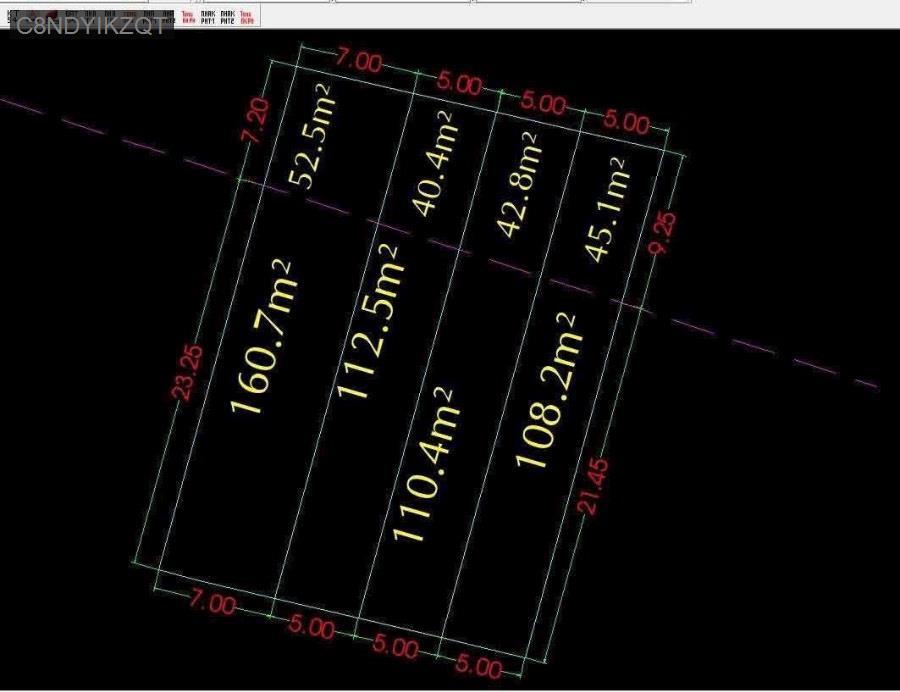
Task: Select the 21.45 dimension text
Action: point(592,486)
